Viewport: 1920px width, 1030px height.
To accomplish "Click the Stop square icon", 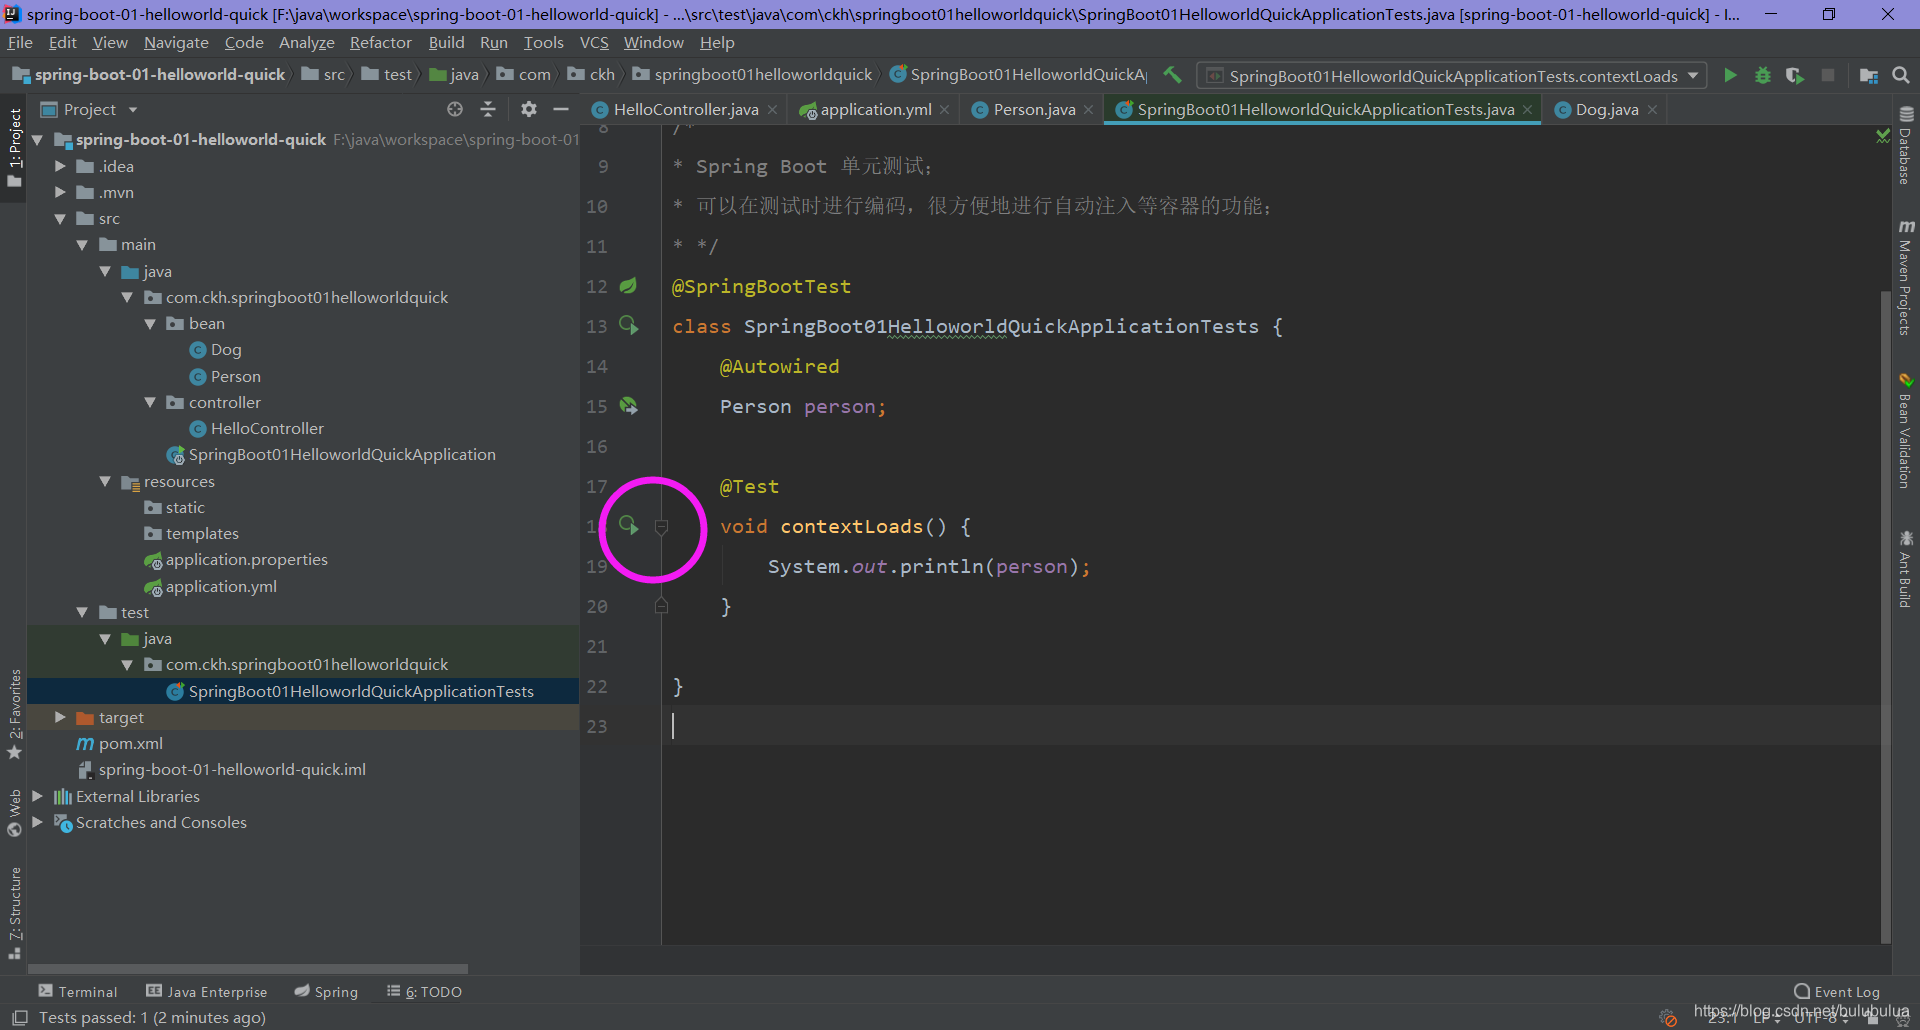I will [x=1828, y=75].
